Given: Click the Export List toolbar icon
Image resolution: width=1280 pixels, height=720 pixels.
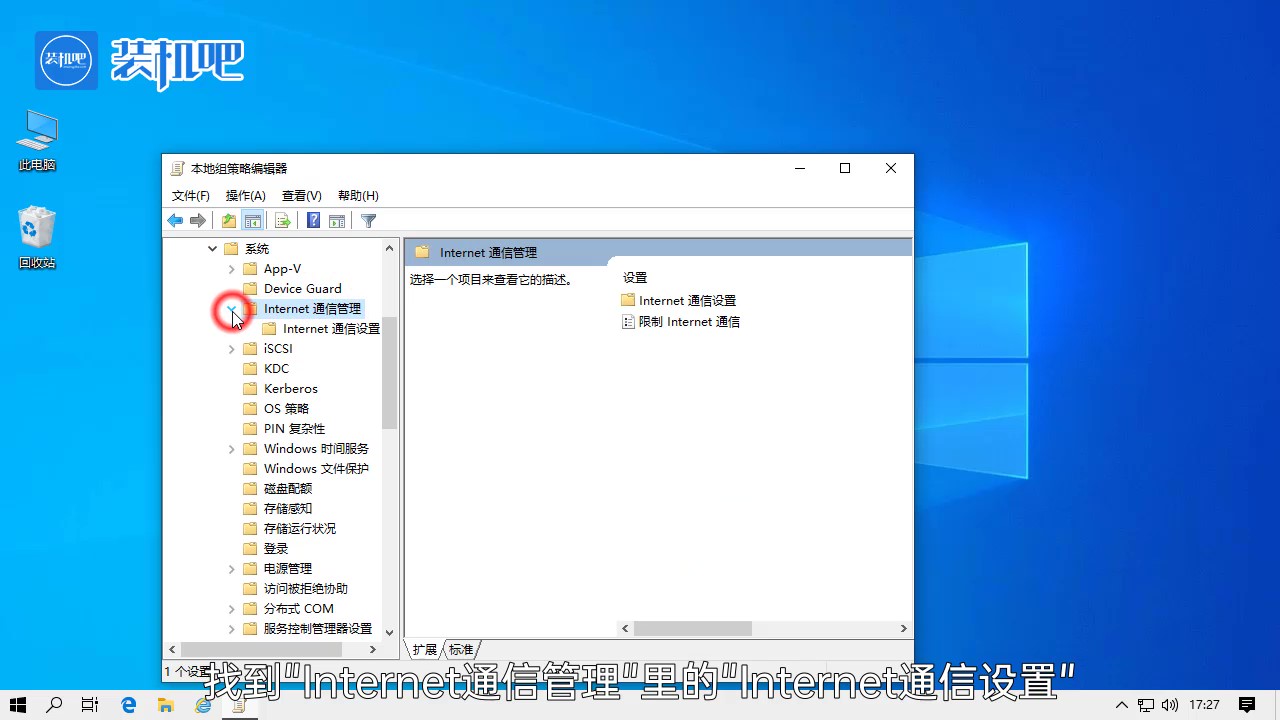Looking at the screenshot, I should tap(281, 220).
